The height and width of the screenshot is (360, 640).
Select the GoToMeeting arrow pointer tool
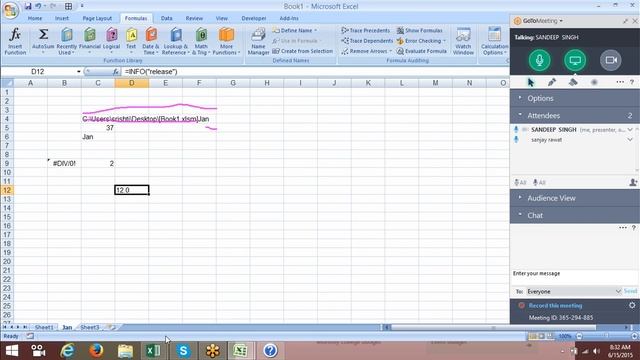point(531,82)
